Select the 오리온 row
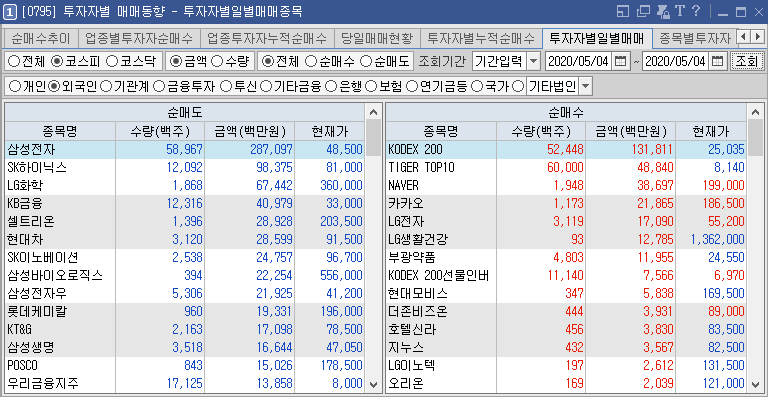 coord(566,383)
